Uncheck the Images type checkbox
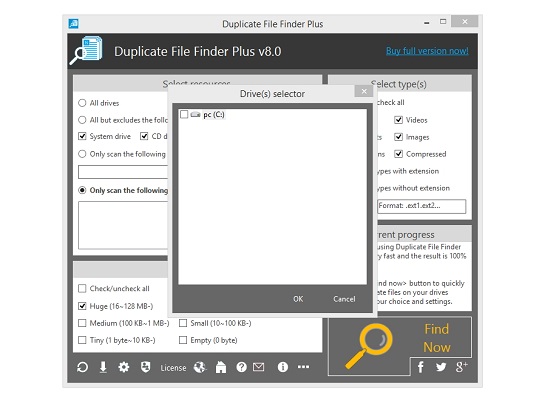 click(398, 137)
